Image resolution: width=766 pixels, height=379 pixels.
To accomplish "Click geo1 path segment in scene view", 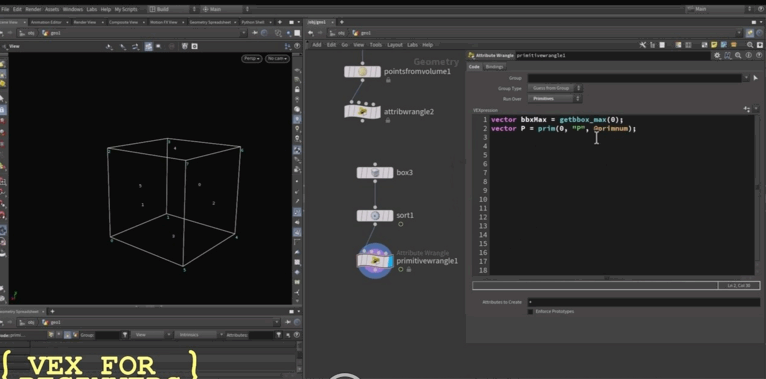I will click(x=52, y=33).
